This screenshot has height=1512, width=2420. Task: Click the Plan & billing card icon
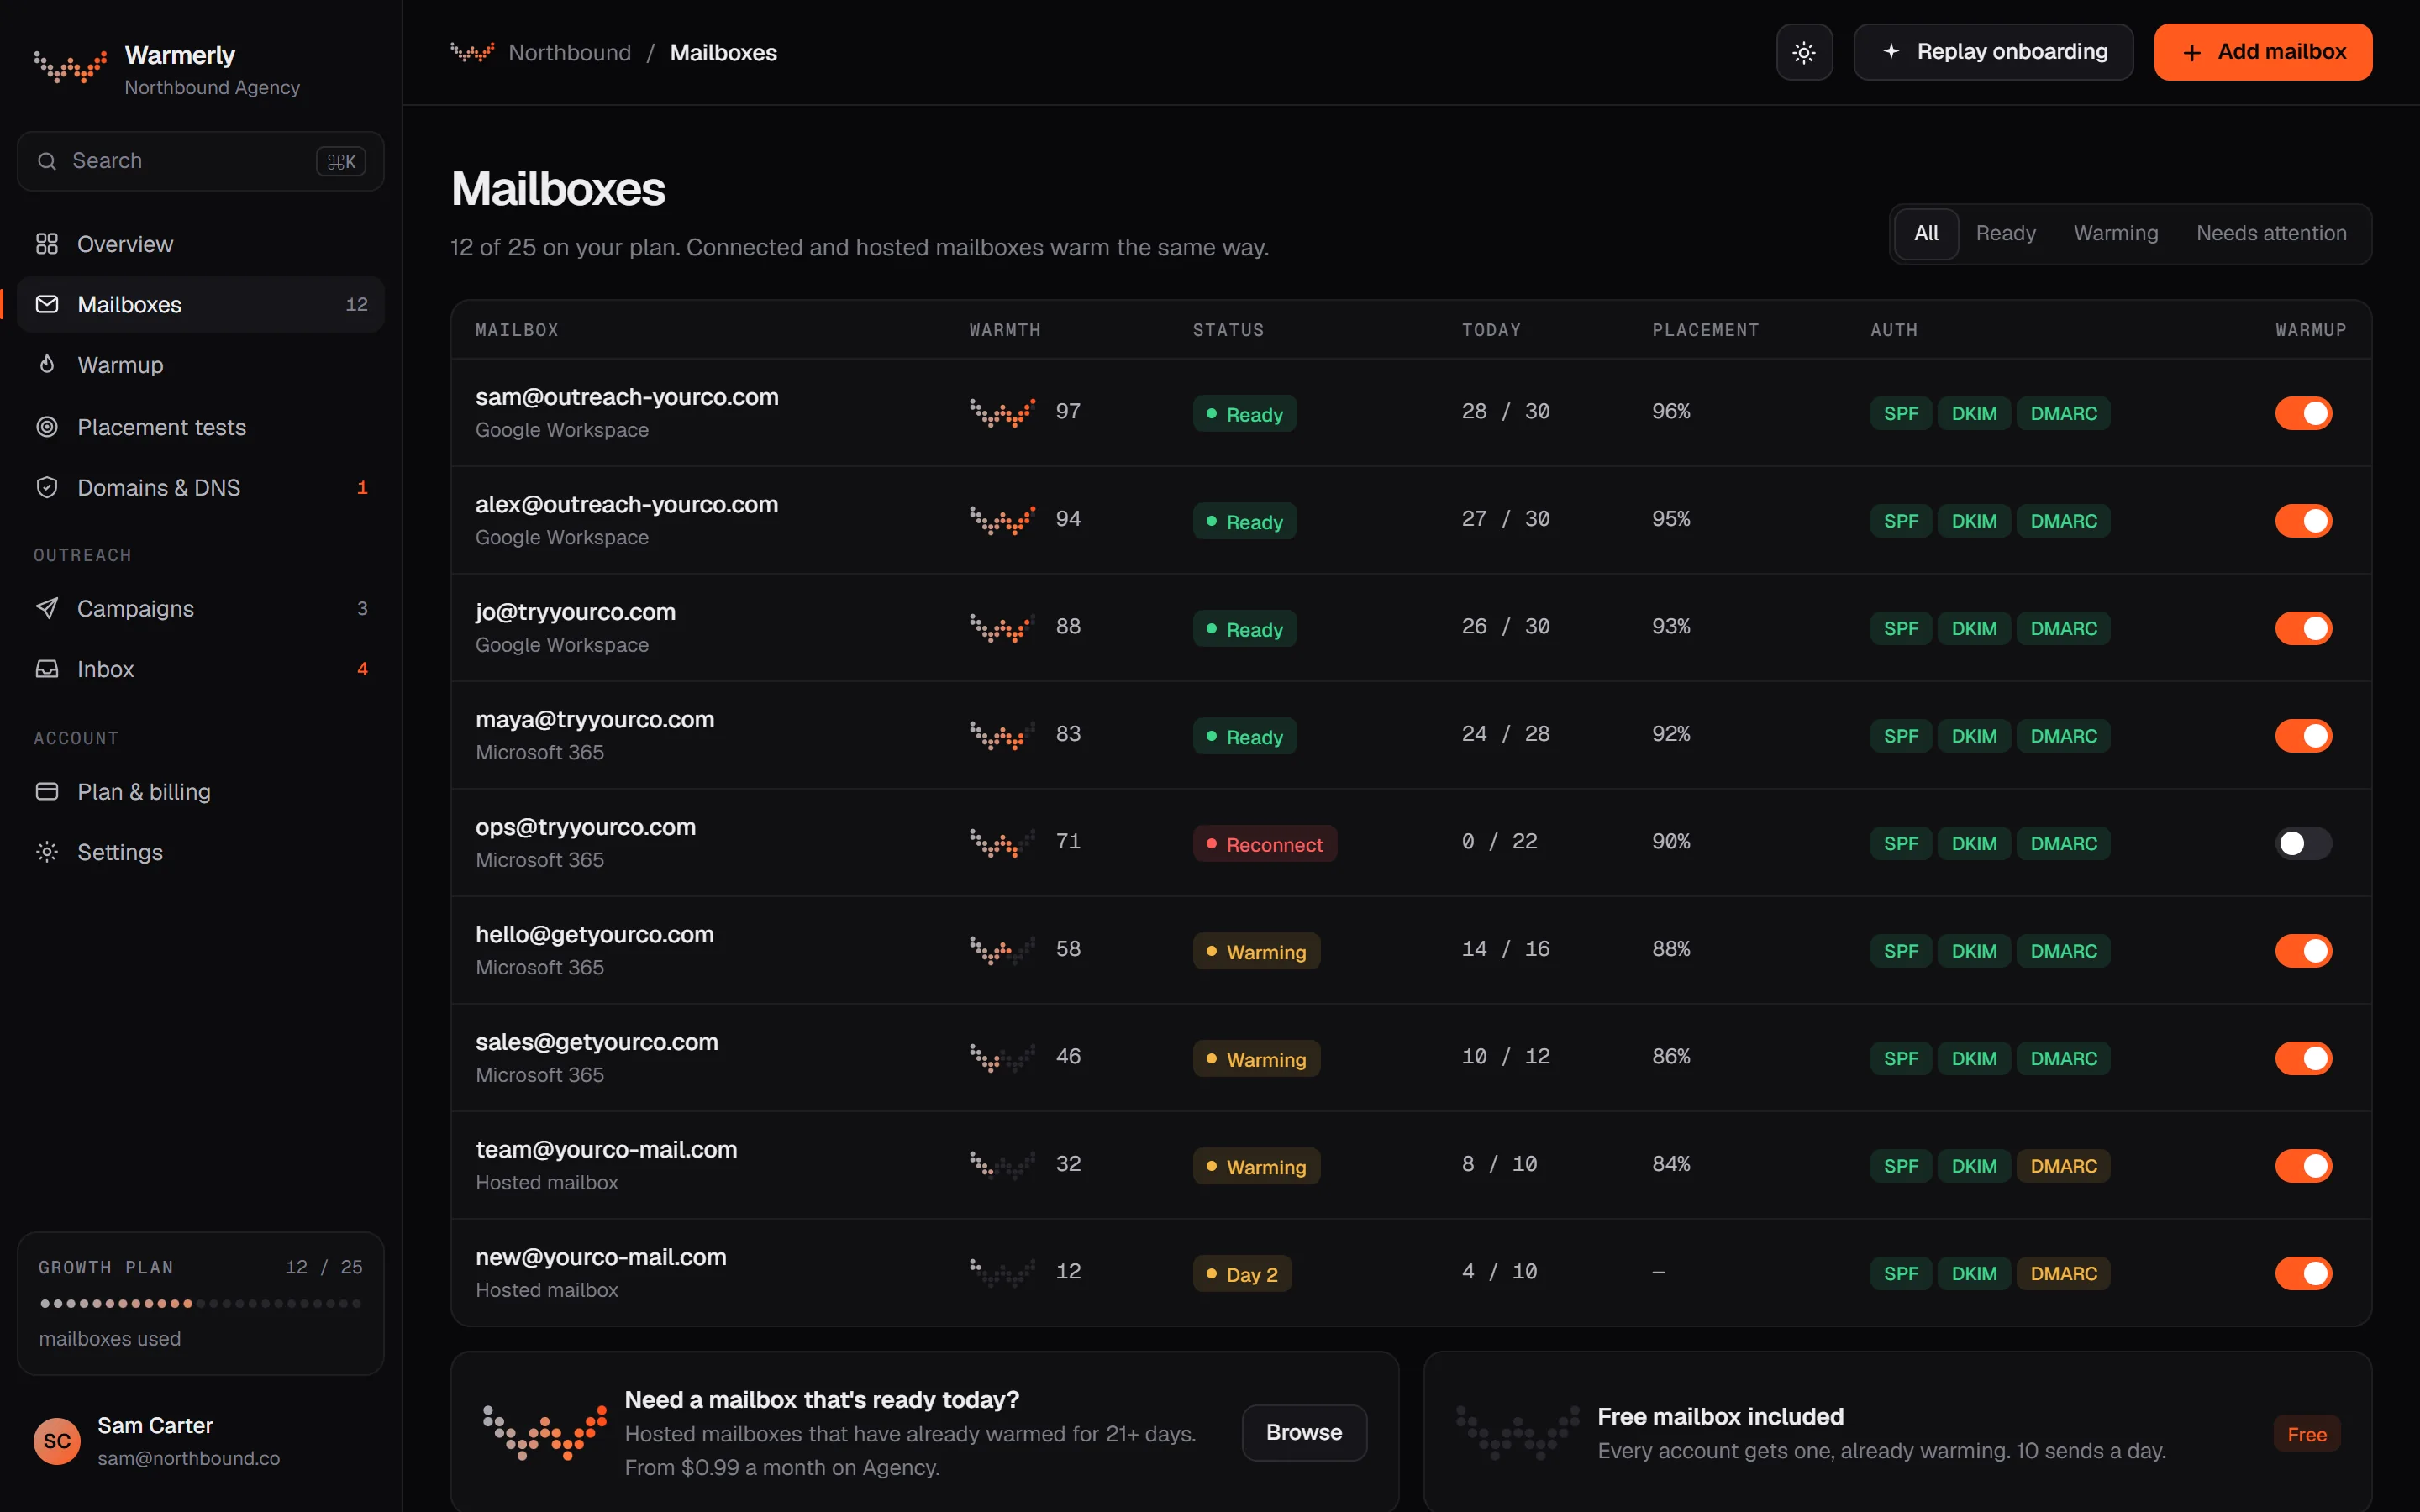pyautogui.click(x=47, y=791)
